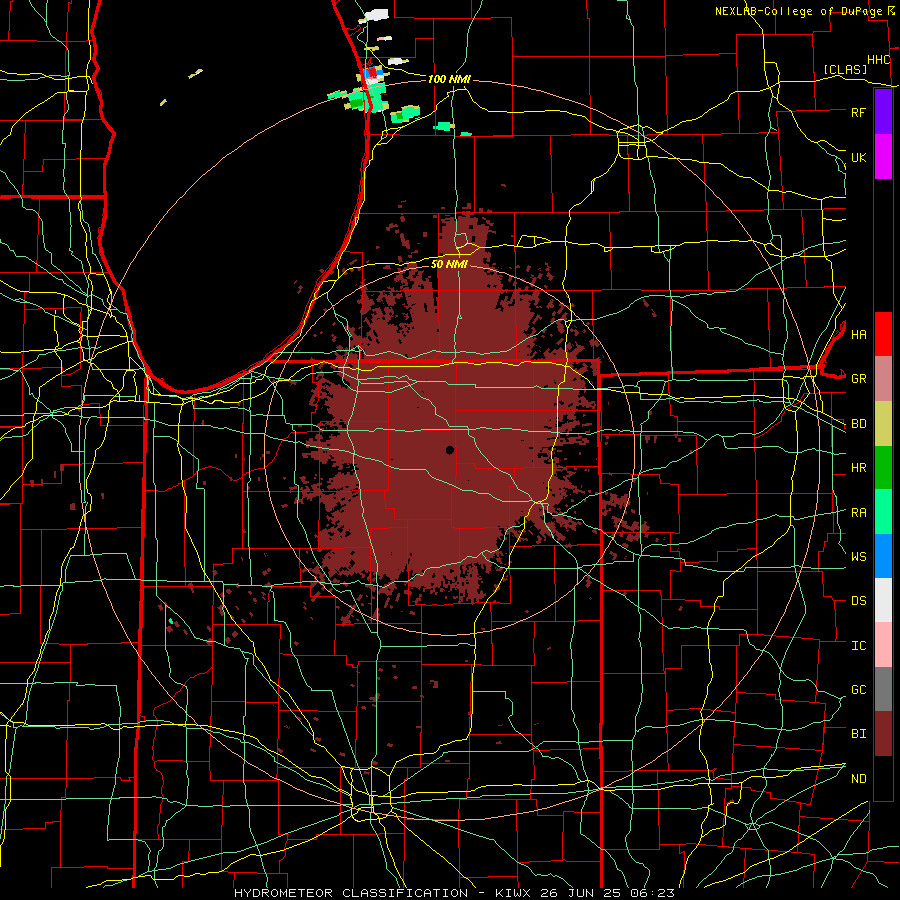
Task: Click the '[CLAS]' units label
Action: 845,69
